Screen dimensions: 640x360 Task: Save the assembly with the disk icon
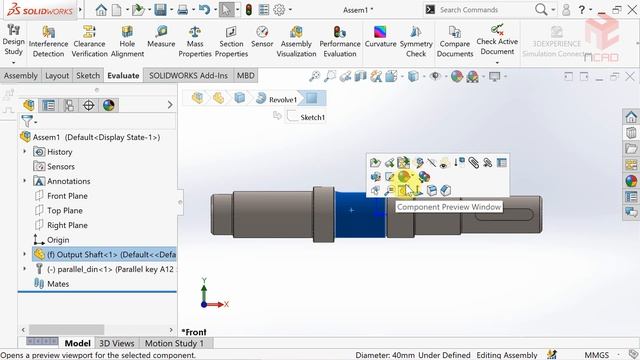160,9
